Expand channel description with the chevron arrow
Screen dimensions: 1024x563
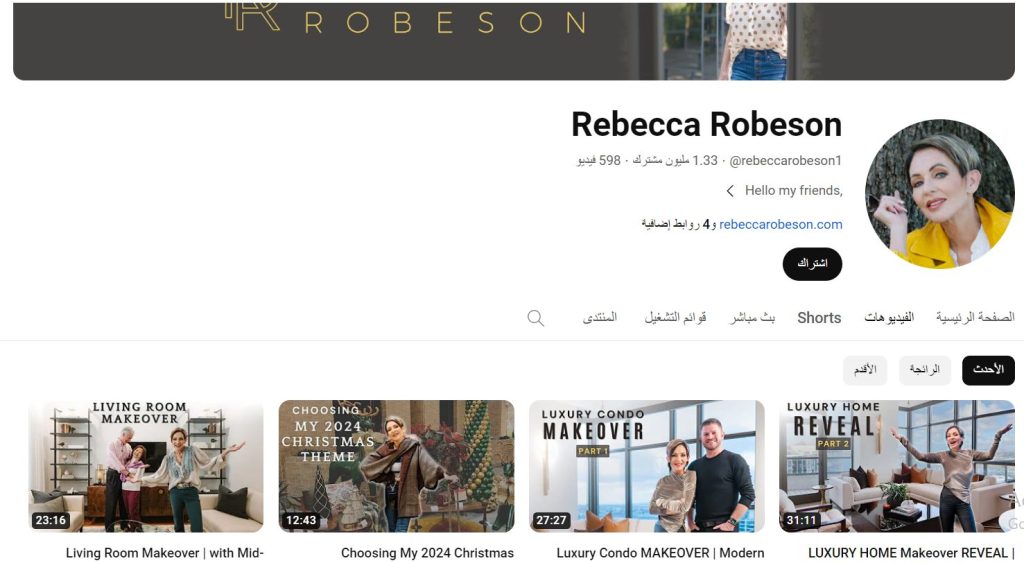[730, 191]
